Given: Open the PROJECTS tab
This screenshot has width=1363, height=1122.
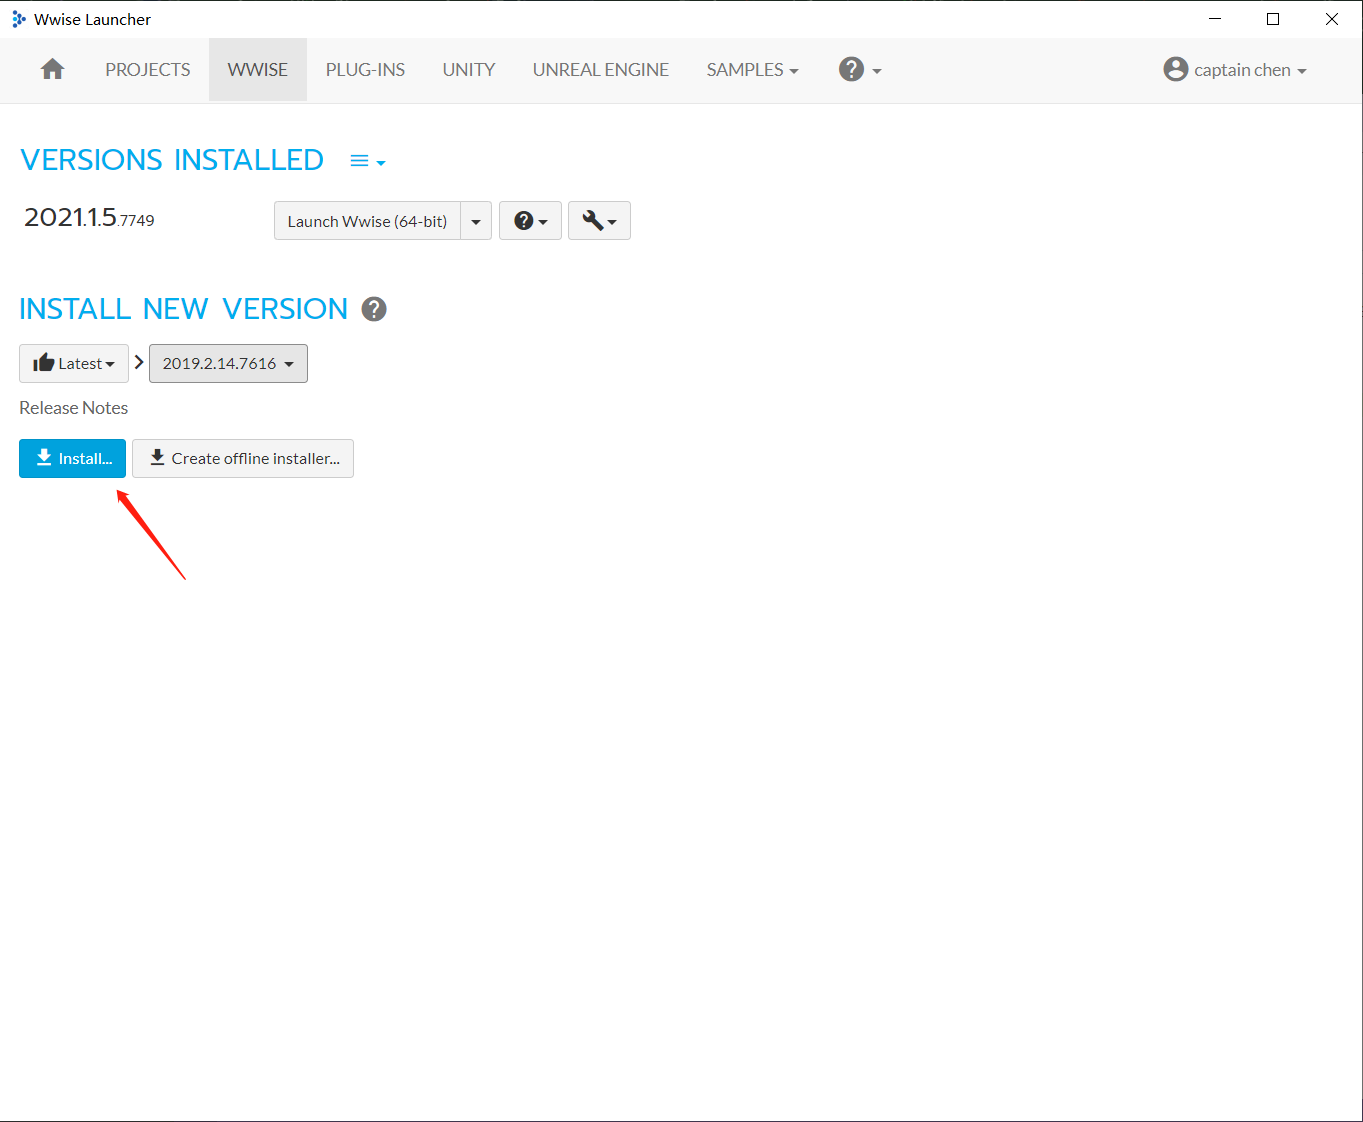Looking at the screenshot, I should click(x=148, y=69).
